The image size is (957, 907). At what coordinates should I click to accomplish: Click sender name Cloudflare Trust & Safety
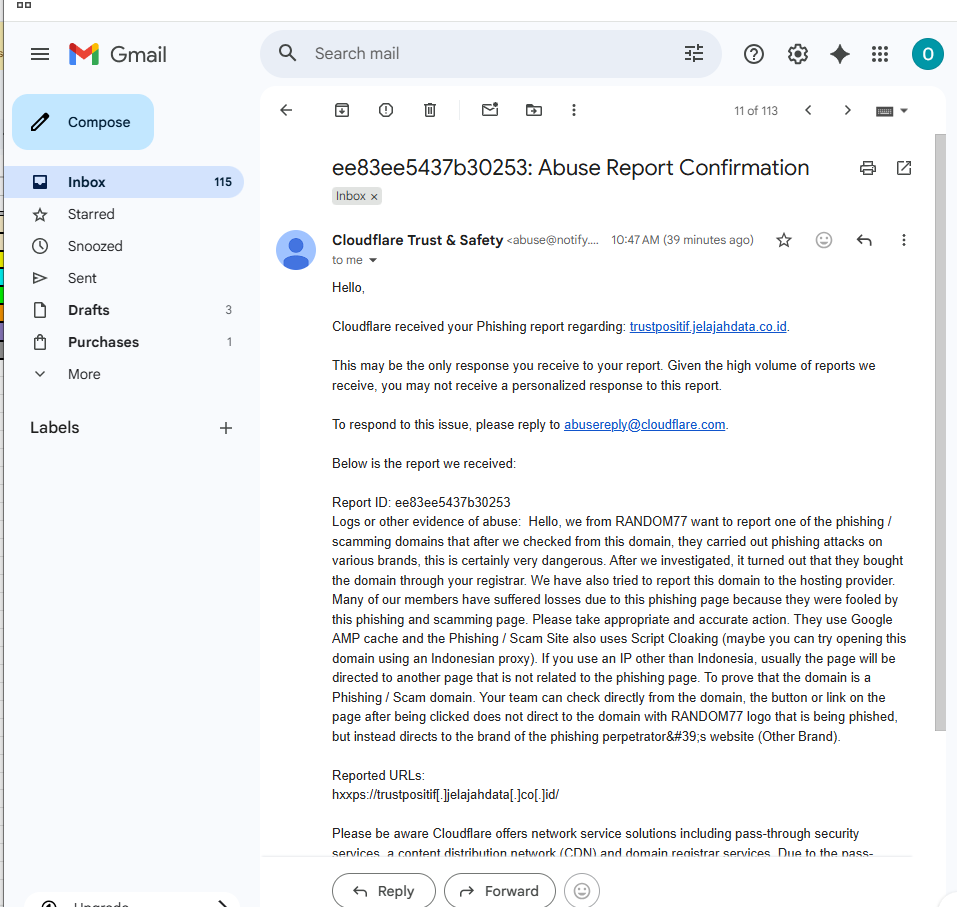coord(417,240)
